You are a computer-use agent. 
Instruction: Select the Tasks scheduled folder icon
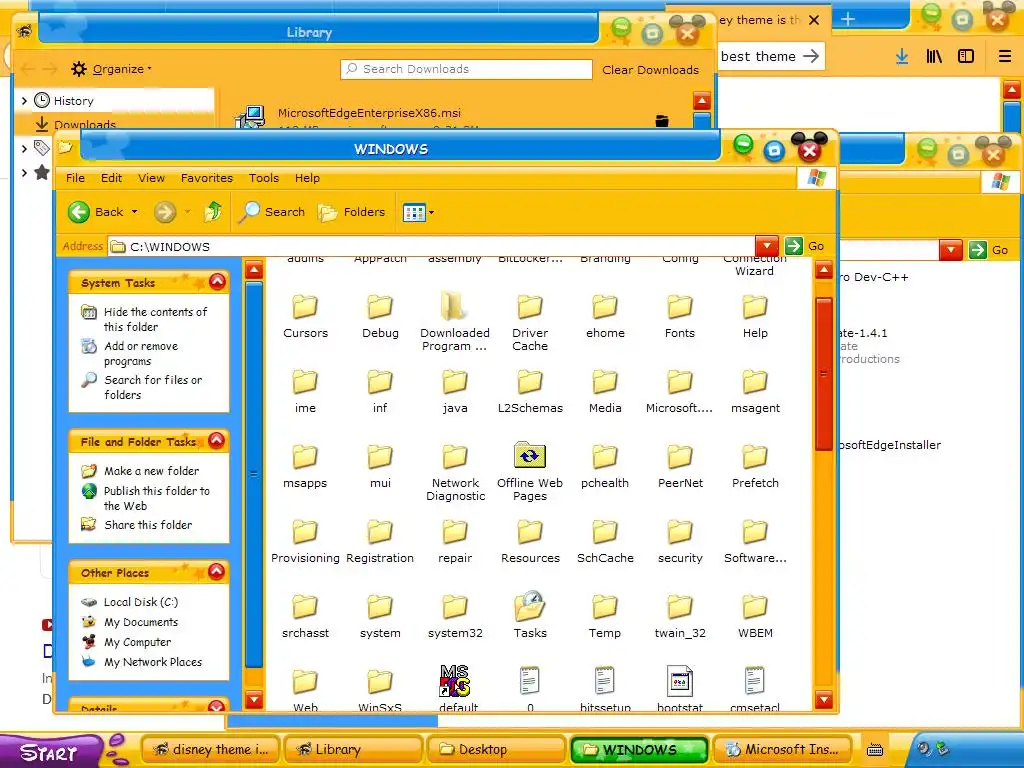point(530,607)
